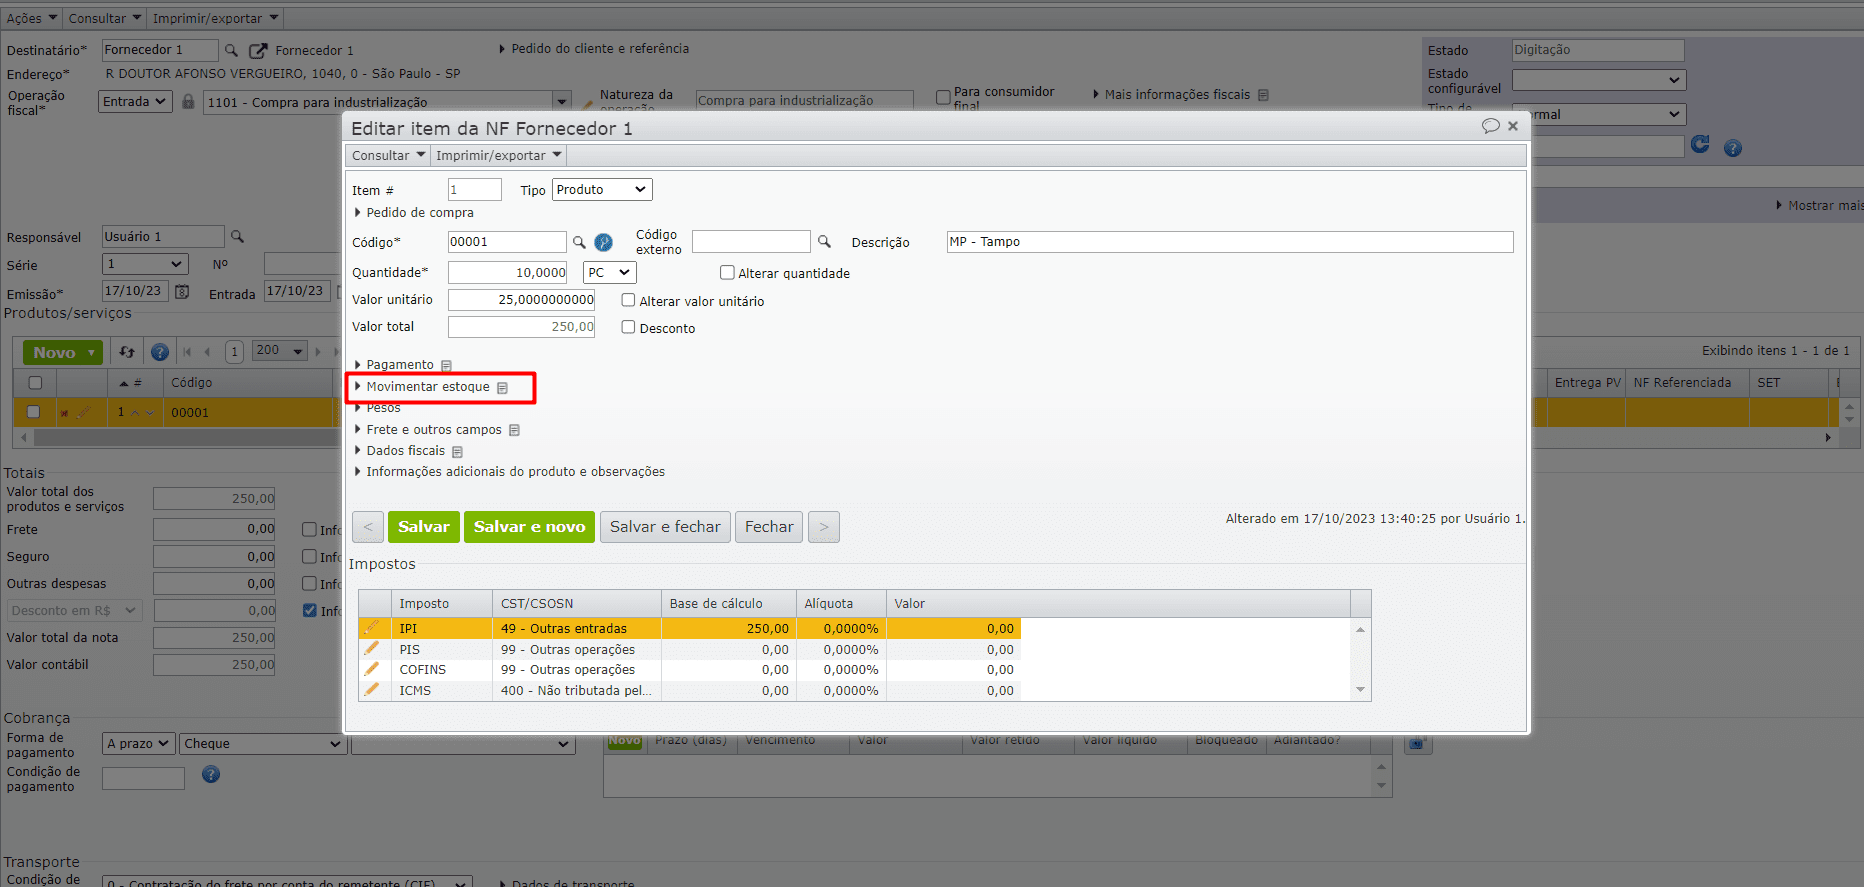Open the Tipo dropdown showing Produto

(x=602, y=190)
